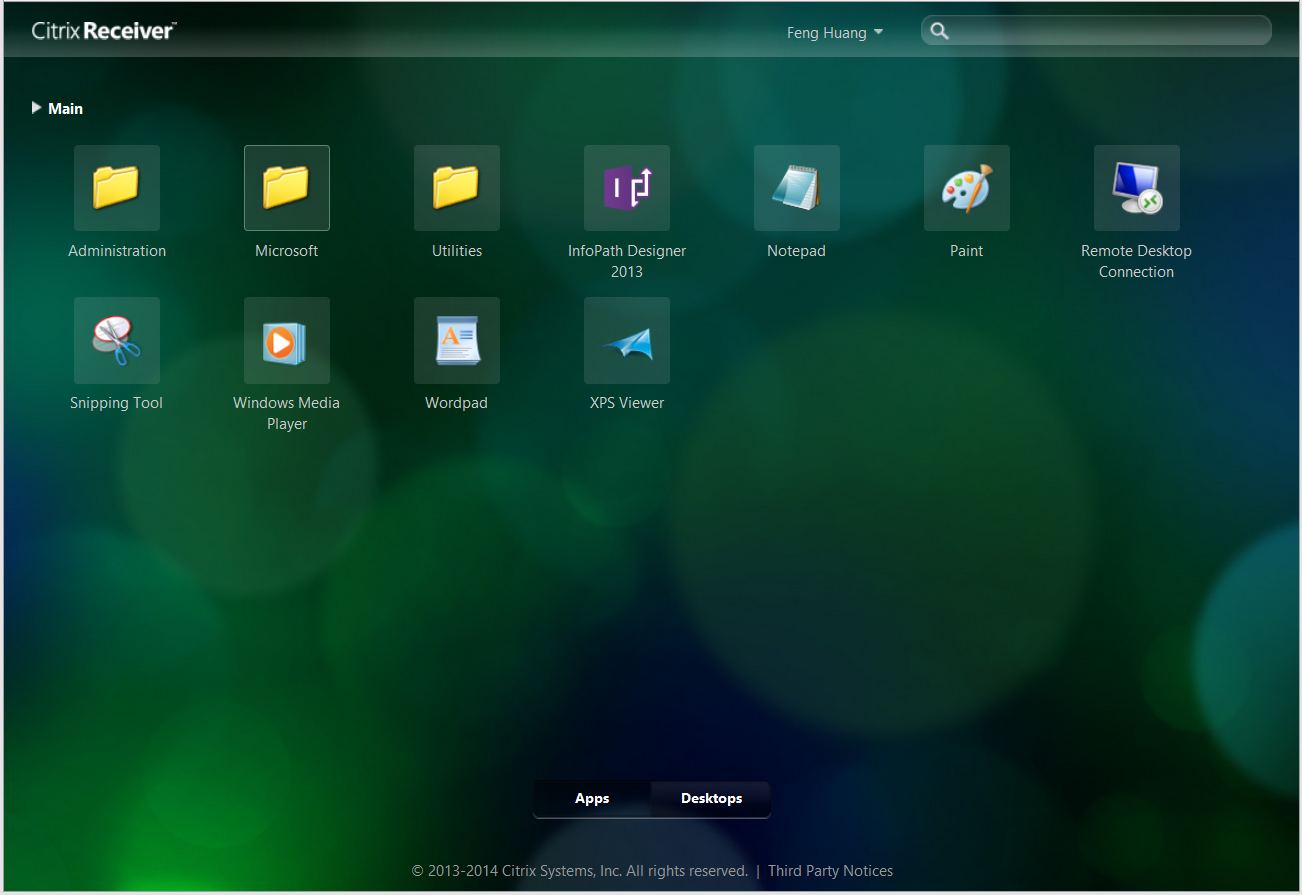Click inside the search field
This screenshot has width=1302, height=895.
1108,31
